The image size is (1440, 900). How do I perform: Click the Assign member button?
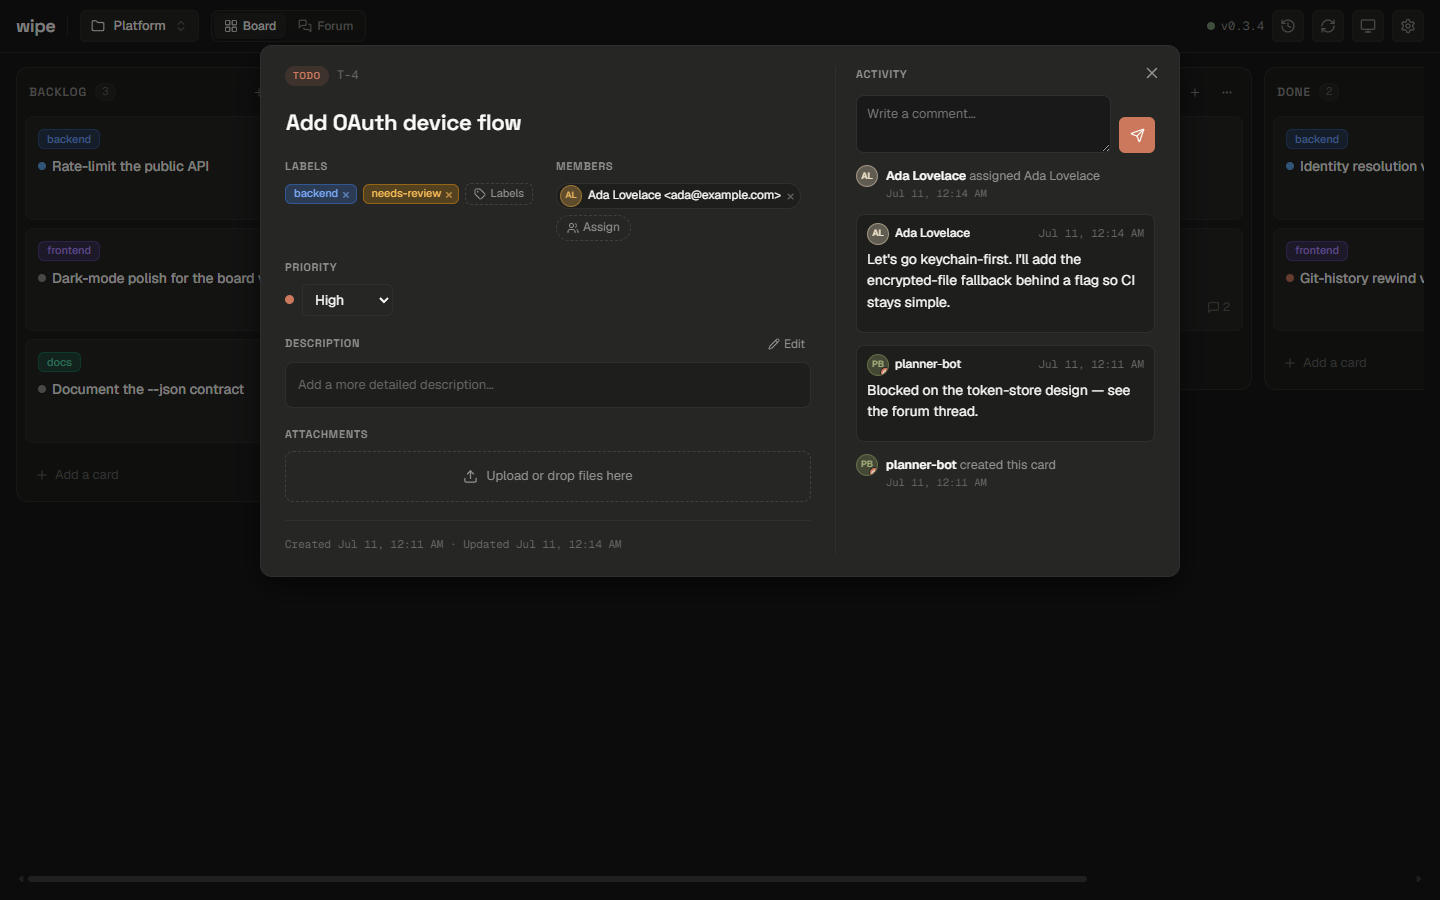593,228
